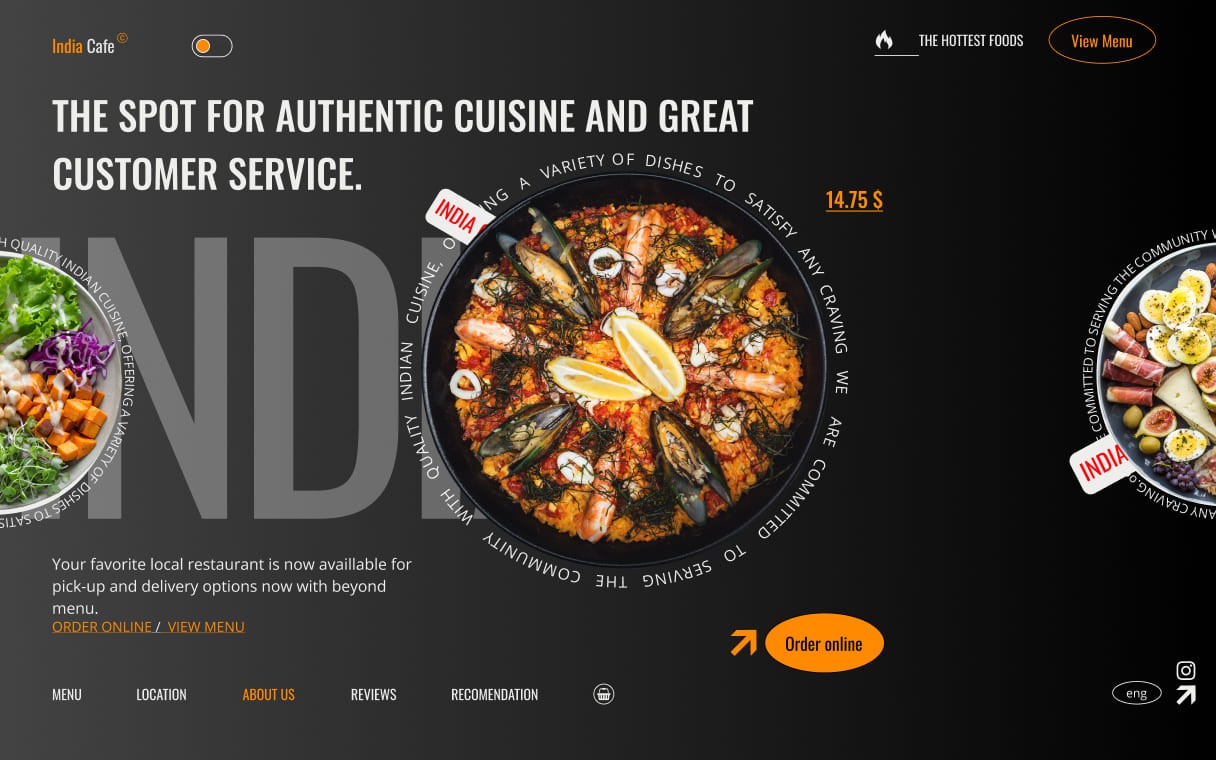The image size is (1216, 760).
Task: Select the salad bowl image
Action: point(50,382)
